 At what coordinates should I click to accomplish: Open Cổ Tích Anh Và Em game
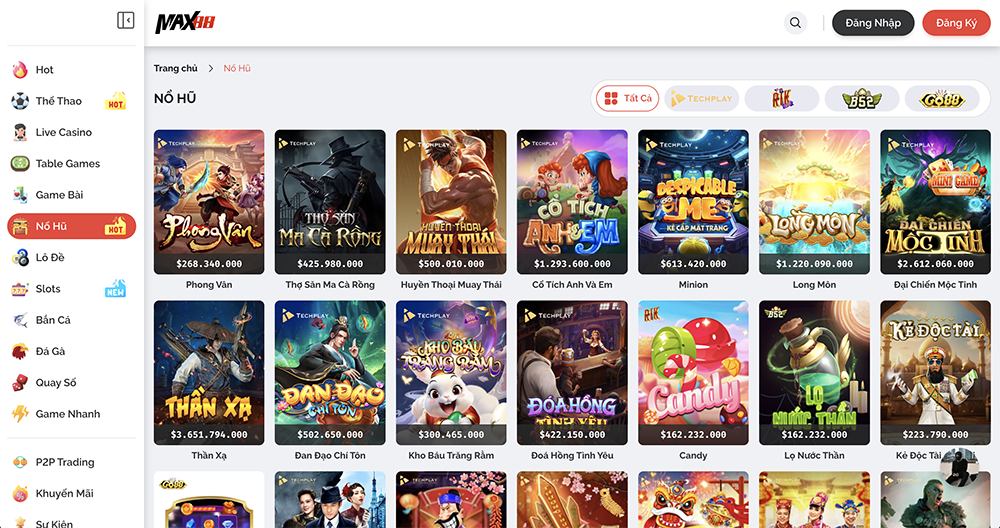[x=572, y=202]
